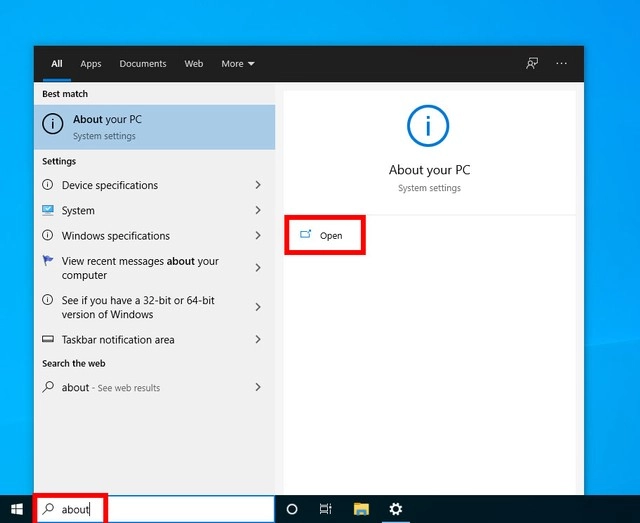The image size is (640, 523).
Task: Select the System setting result
Action: coord(155,210)
